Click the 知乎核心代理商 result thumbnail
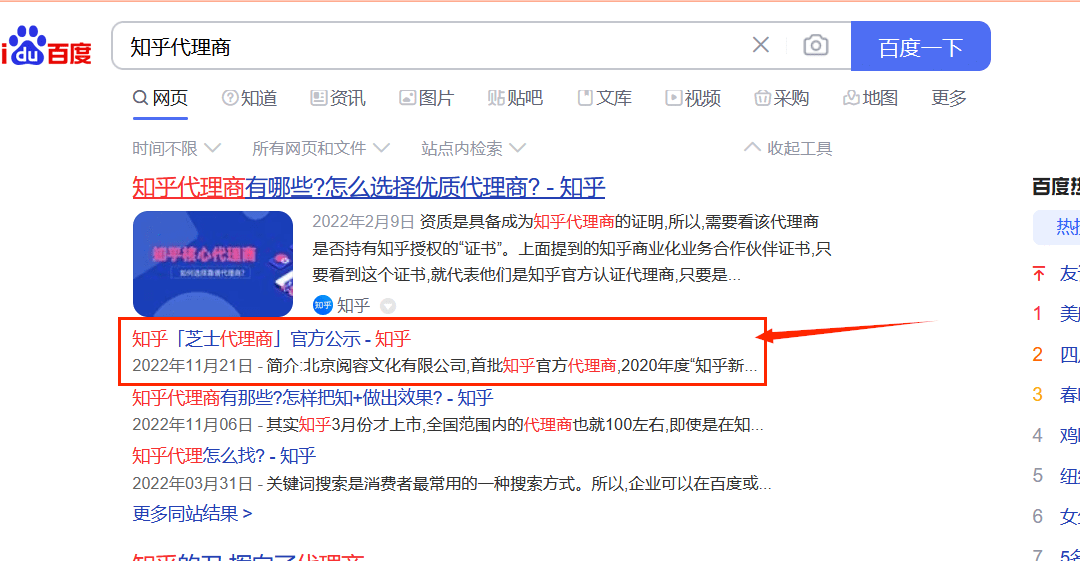Image resolution: width=1080 pixels, height=561 pixels. pyautogui.click(x=212, y=264)
